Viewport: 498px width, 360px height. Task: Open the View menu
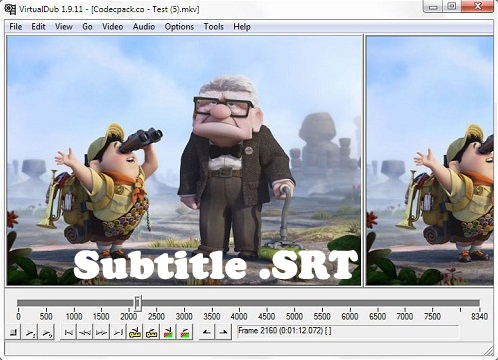click(x=64, y=27)
